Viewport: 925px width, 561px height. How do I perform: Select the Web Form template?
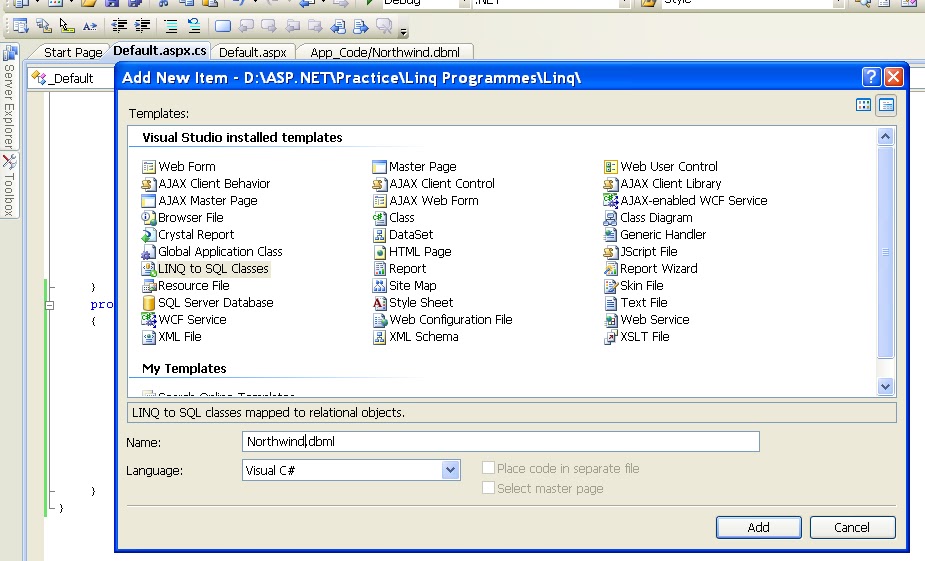pos(179,166)
